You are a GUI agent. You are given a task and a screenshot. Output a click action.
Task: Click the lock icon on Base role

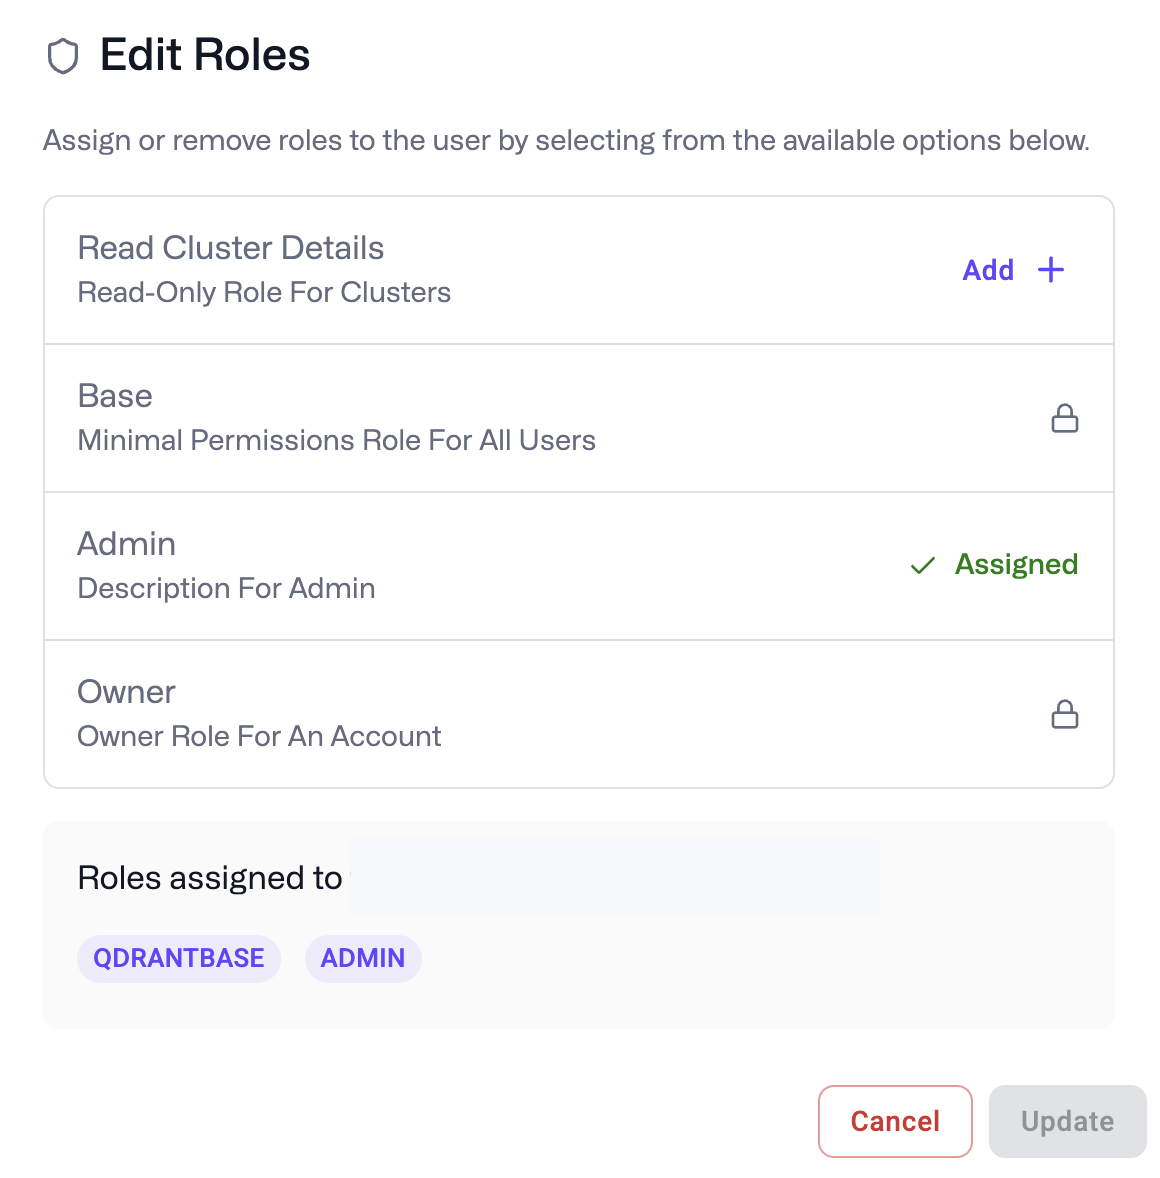tap(1065, 418)
